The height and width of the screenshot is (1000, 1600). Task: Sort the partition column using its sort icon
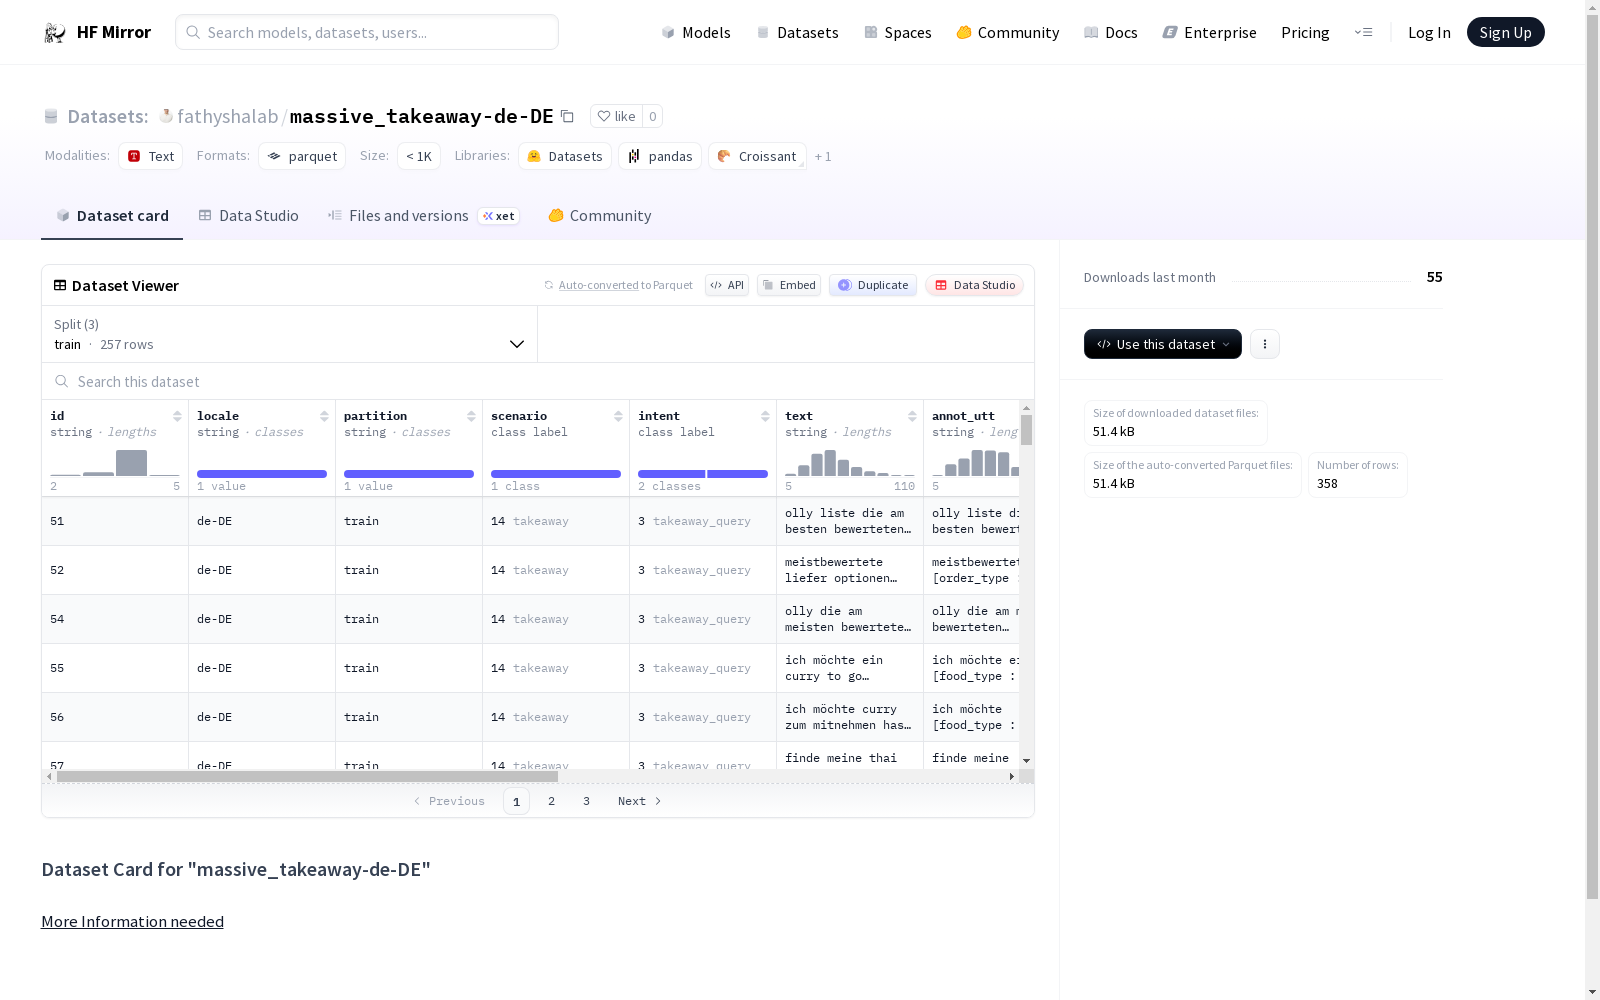pos(471,416)
